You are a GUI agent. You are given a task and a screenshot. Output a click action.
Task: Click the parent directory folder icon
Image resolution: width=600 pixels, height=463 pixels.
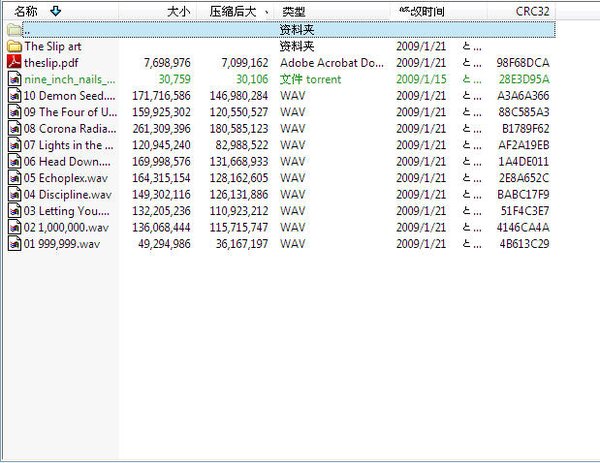[x=14, y=30]
